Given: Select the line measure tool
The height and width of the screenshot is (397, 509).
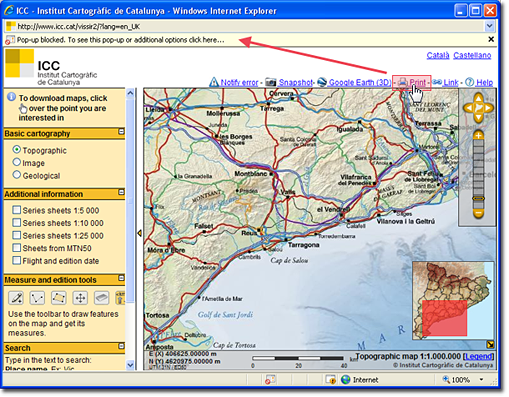Looking at the screenshot, I should pos(37,297).
